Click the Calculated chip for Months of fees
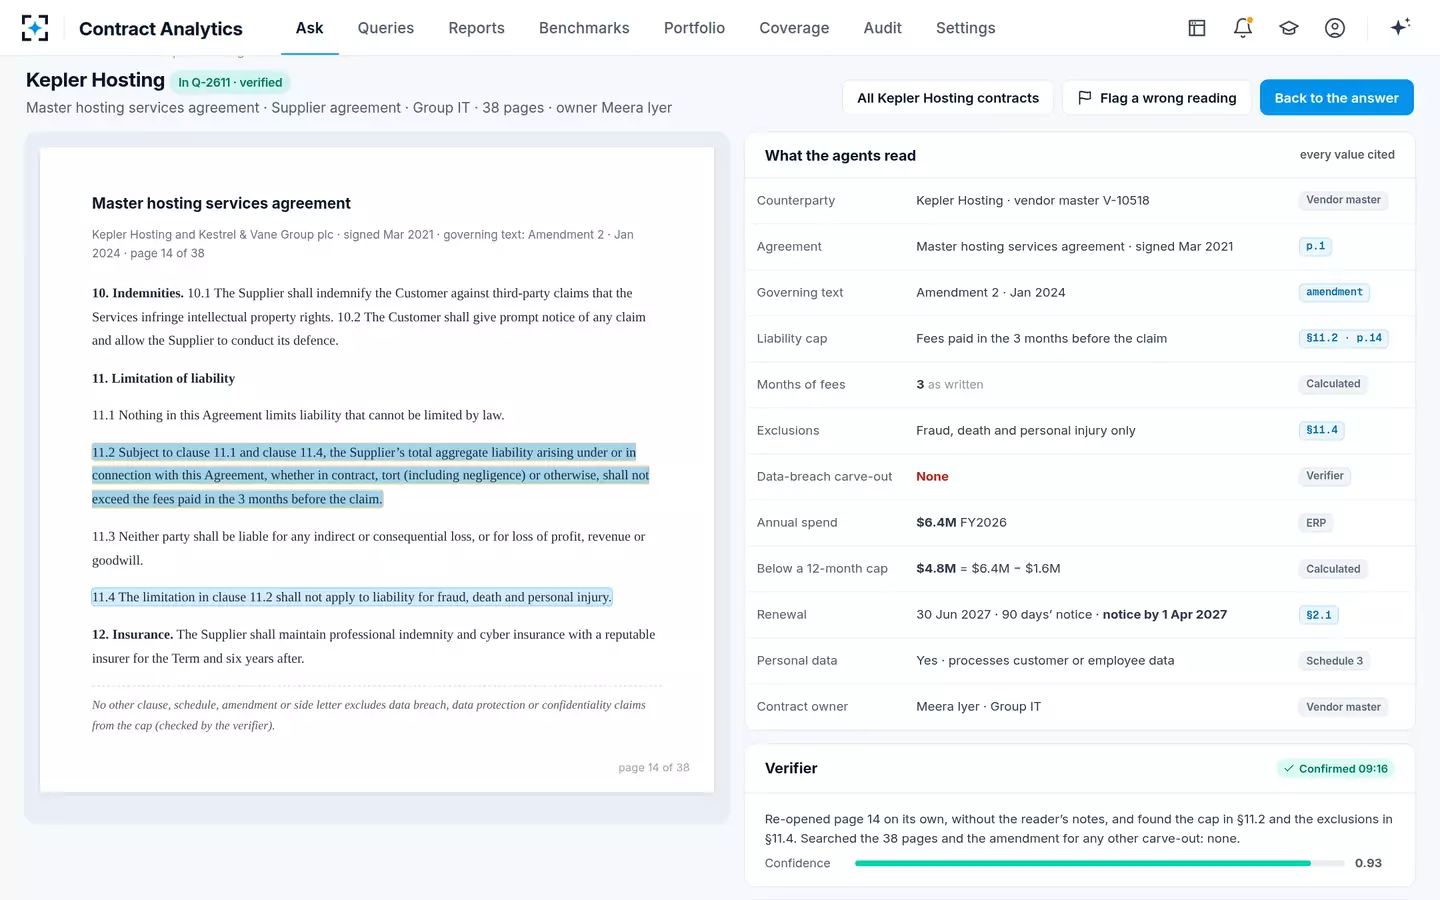The width and height of the screenshot is (1440, 900). [x=1333, y=384]
